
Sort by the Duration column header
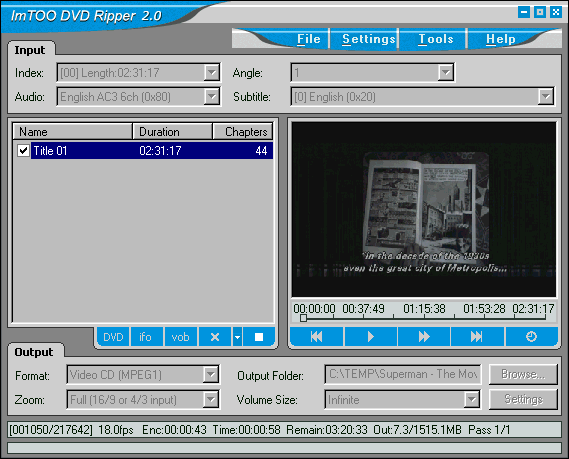(172, 131)
